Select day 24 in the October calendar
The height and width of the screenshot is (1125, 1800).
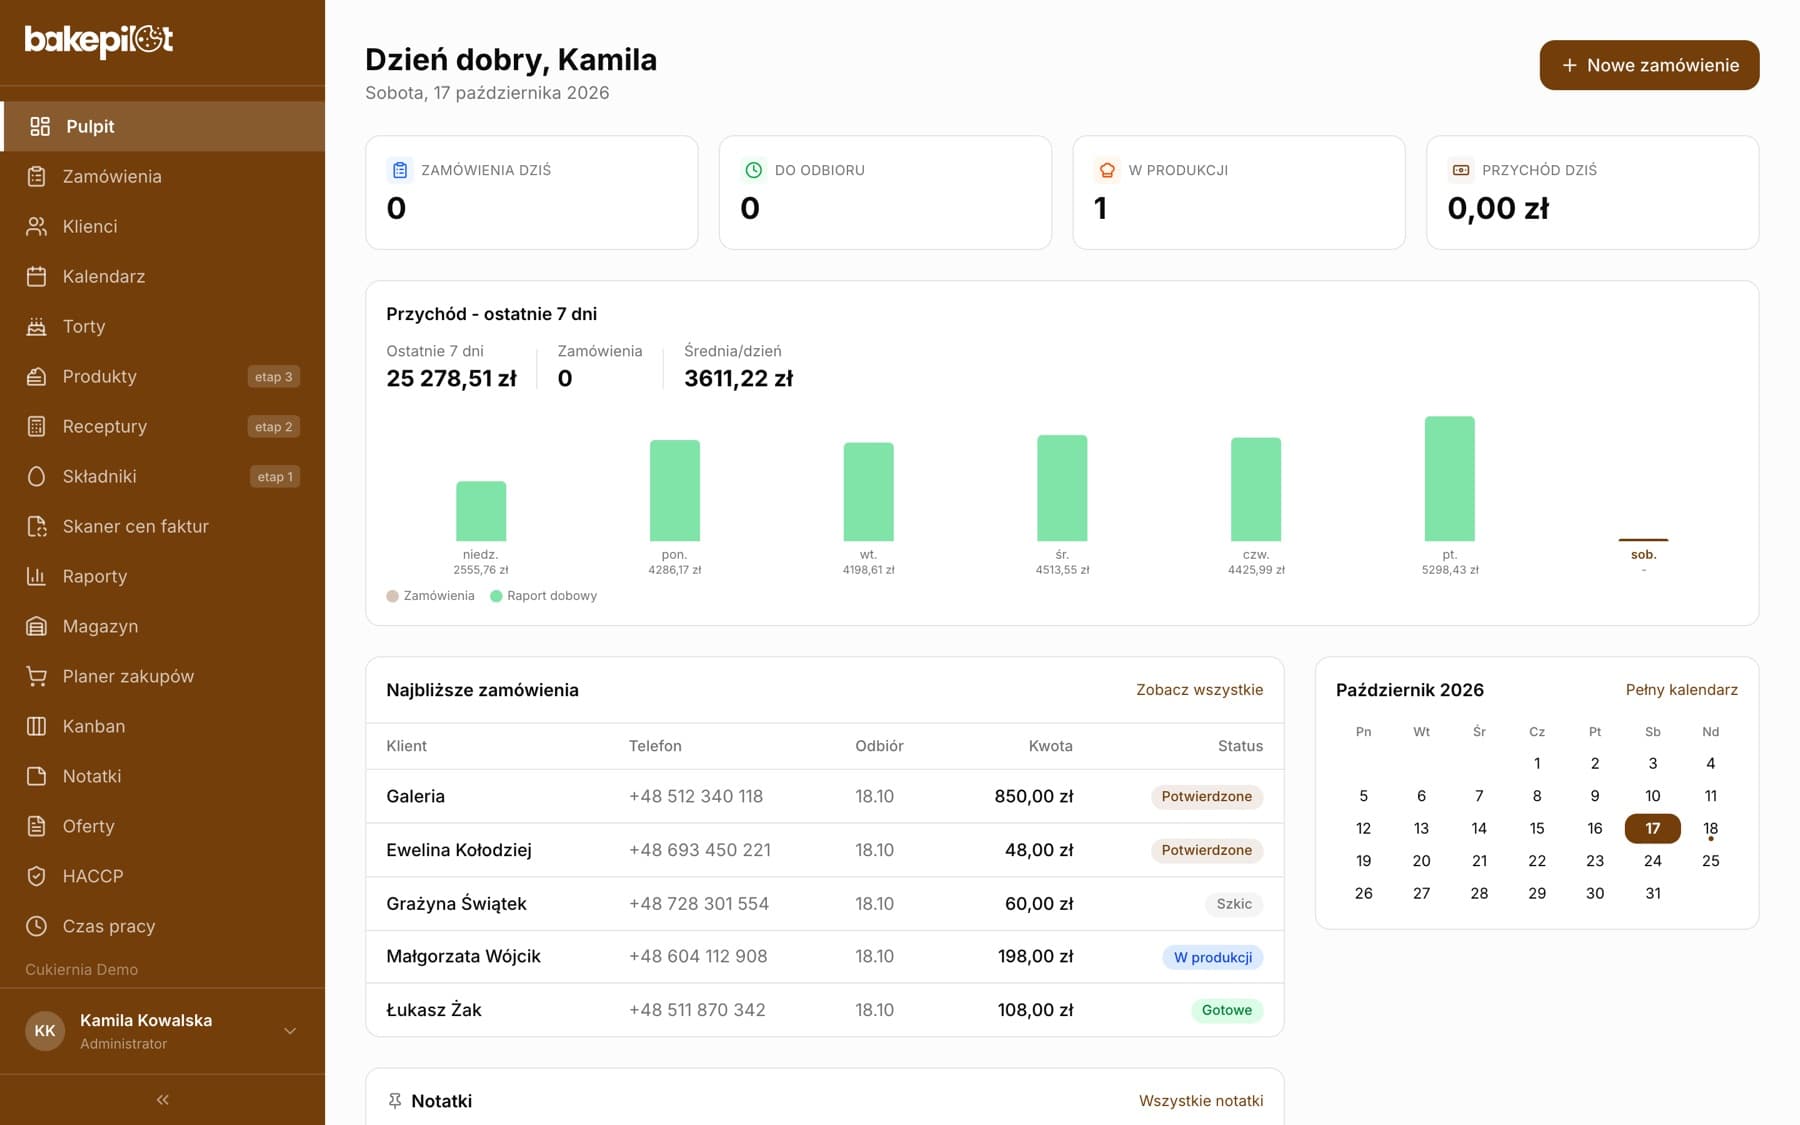(x=1652, y=861)
